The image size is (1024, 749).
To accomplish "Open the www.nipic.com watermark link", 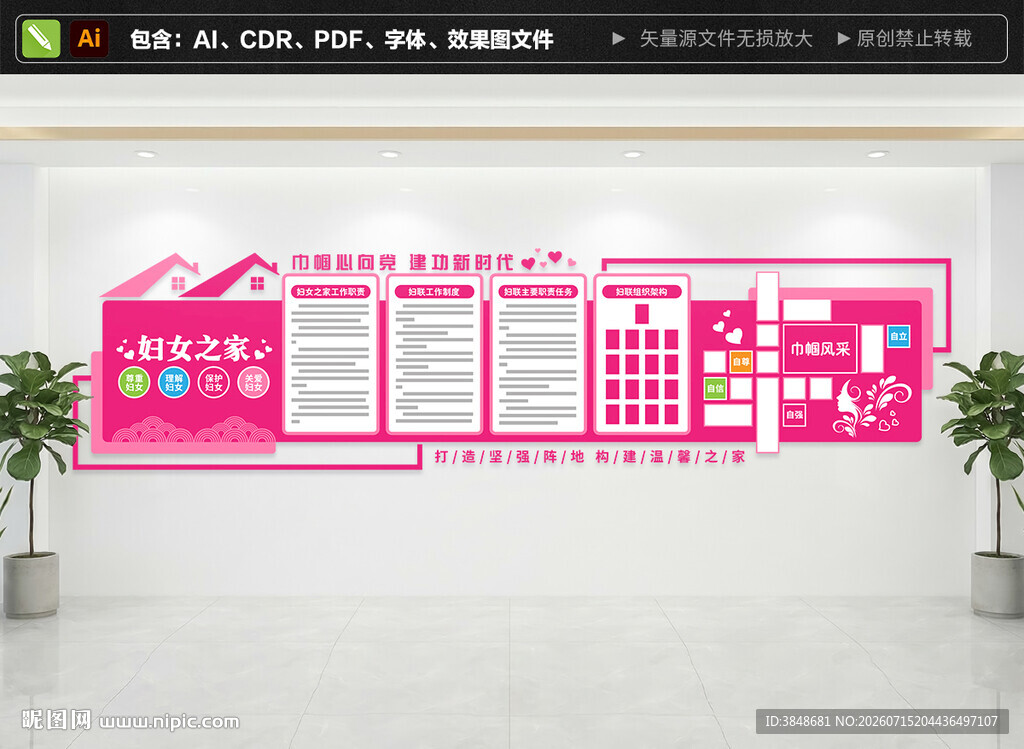I will click(169, 722).
